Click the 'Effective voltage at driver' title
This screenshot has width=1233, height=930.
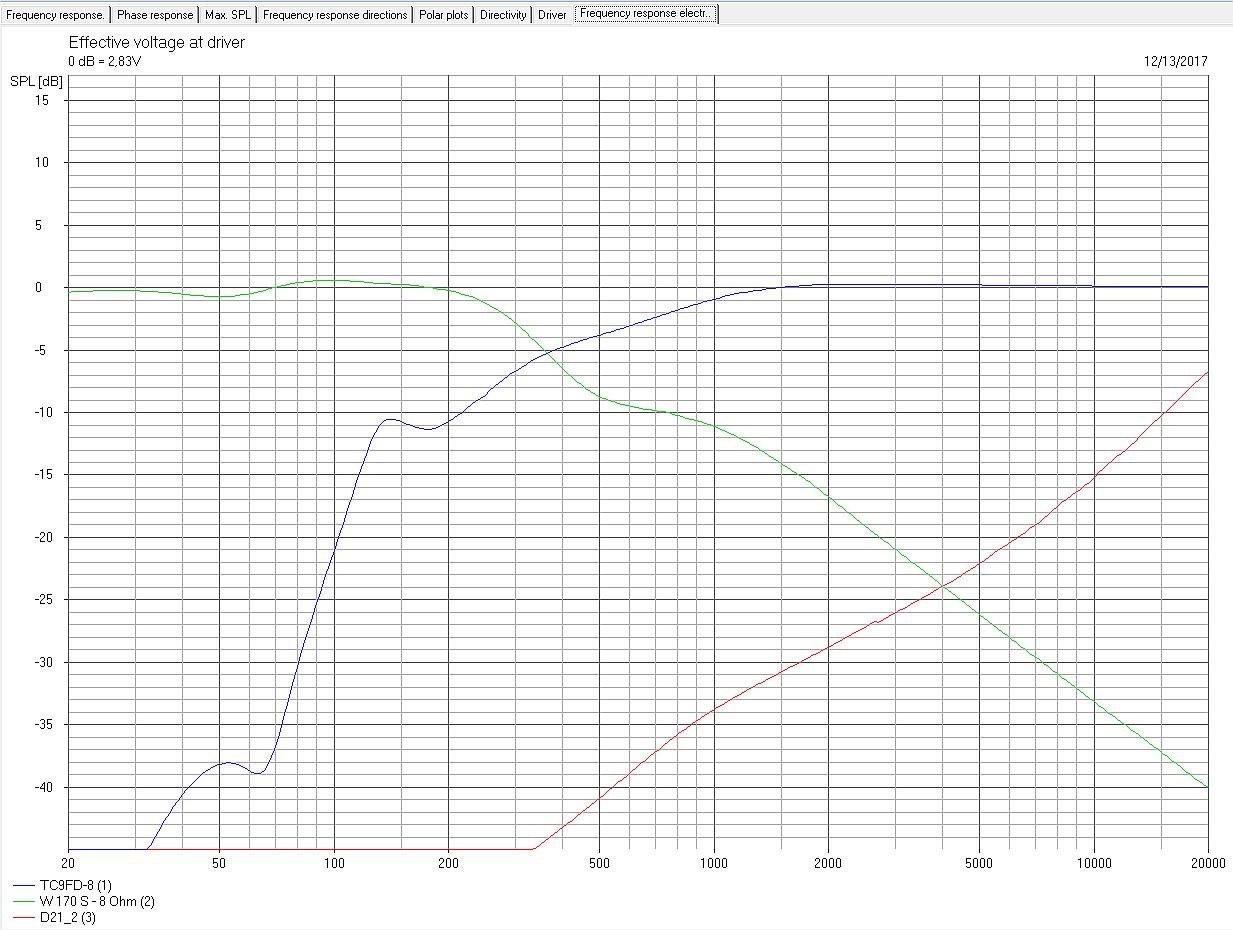[x=156, y=43]
